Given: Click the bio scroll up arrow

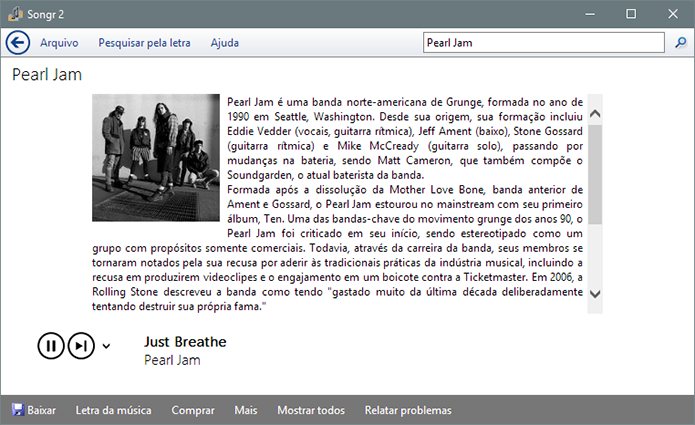Looking at the screenshot, I should [x=595, y=114].
